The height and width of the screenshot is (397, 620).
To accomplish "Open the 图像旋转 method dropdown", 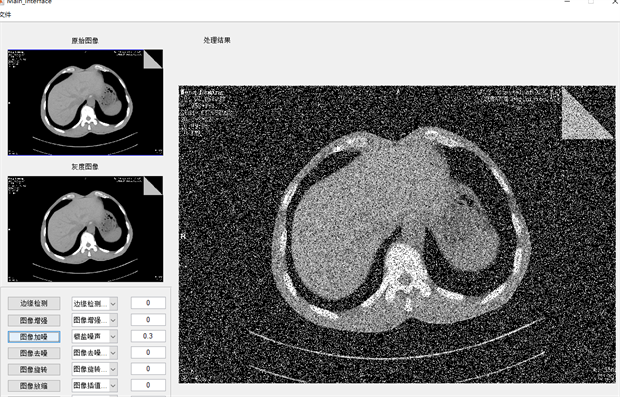I will pyautogui.click(x=95, y=369).
